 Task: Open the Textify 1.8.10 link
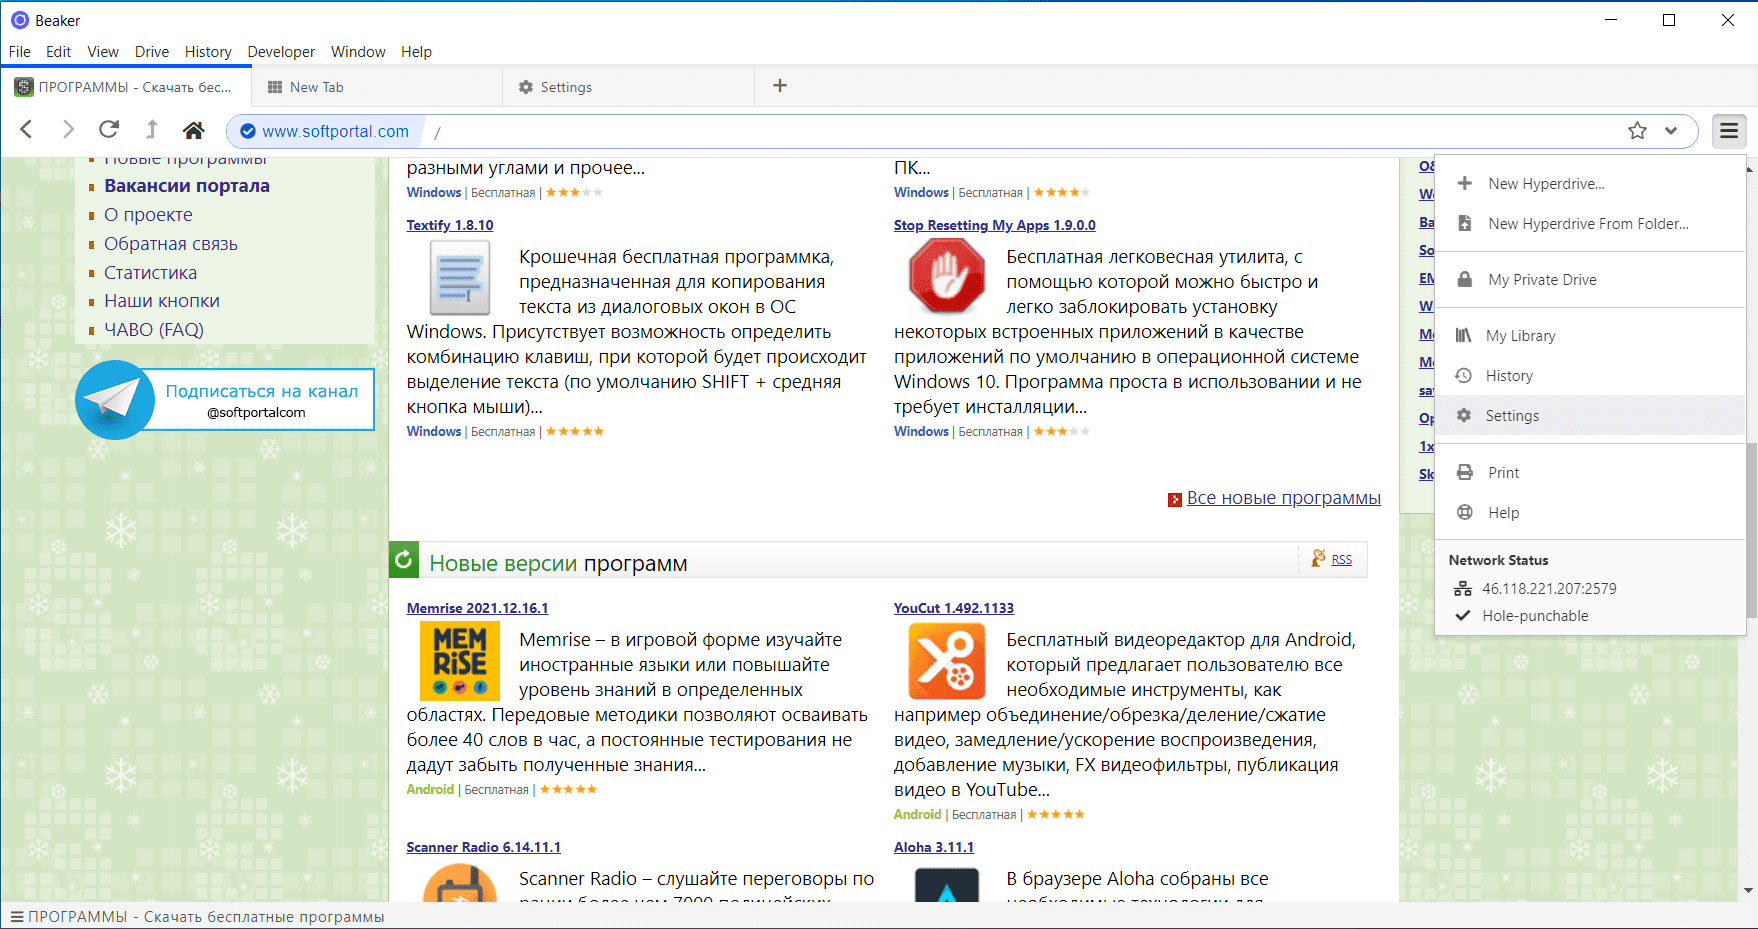coord(450,225)
